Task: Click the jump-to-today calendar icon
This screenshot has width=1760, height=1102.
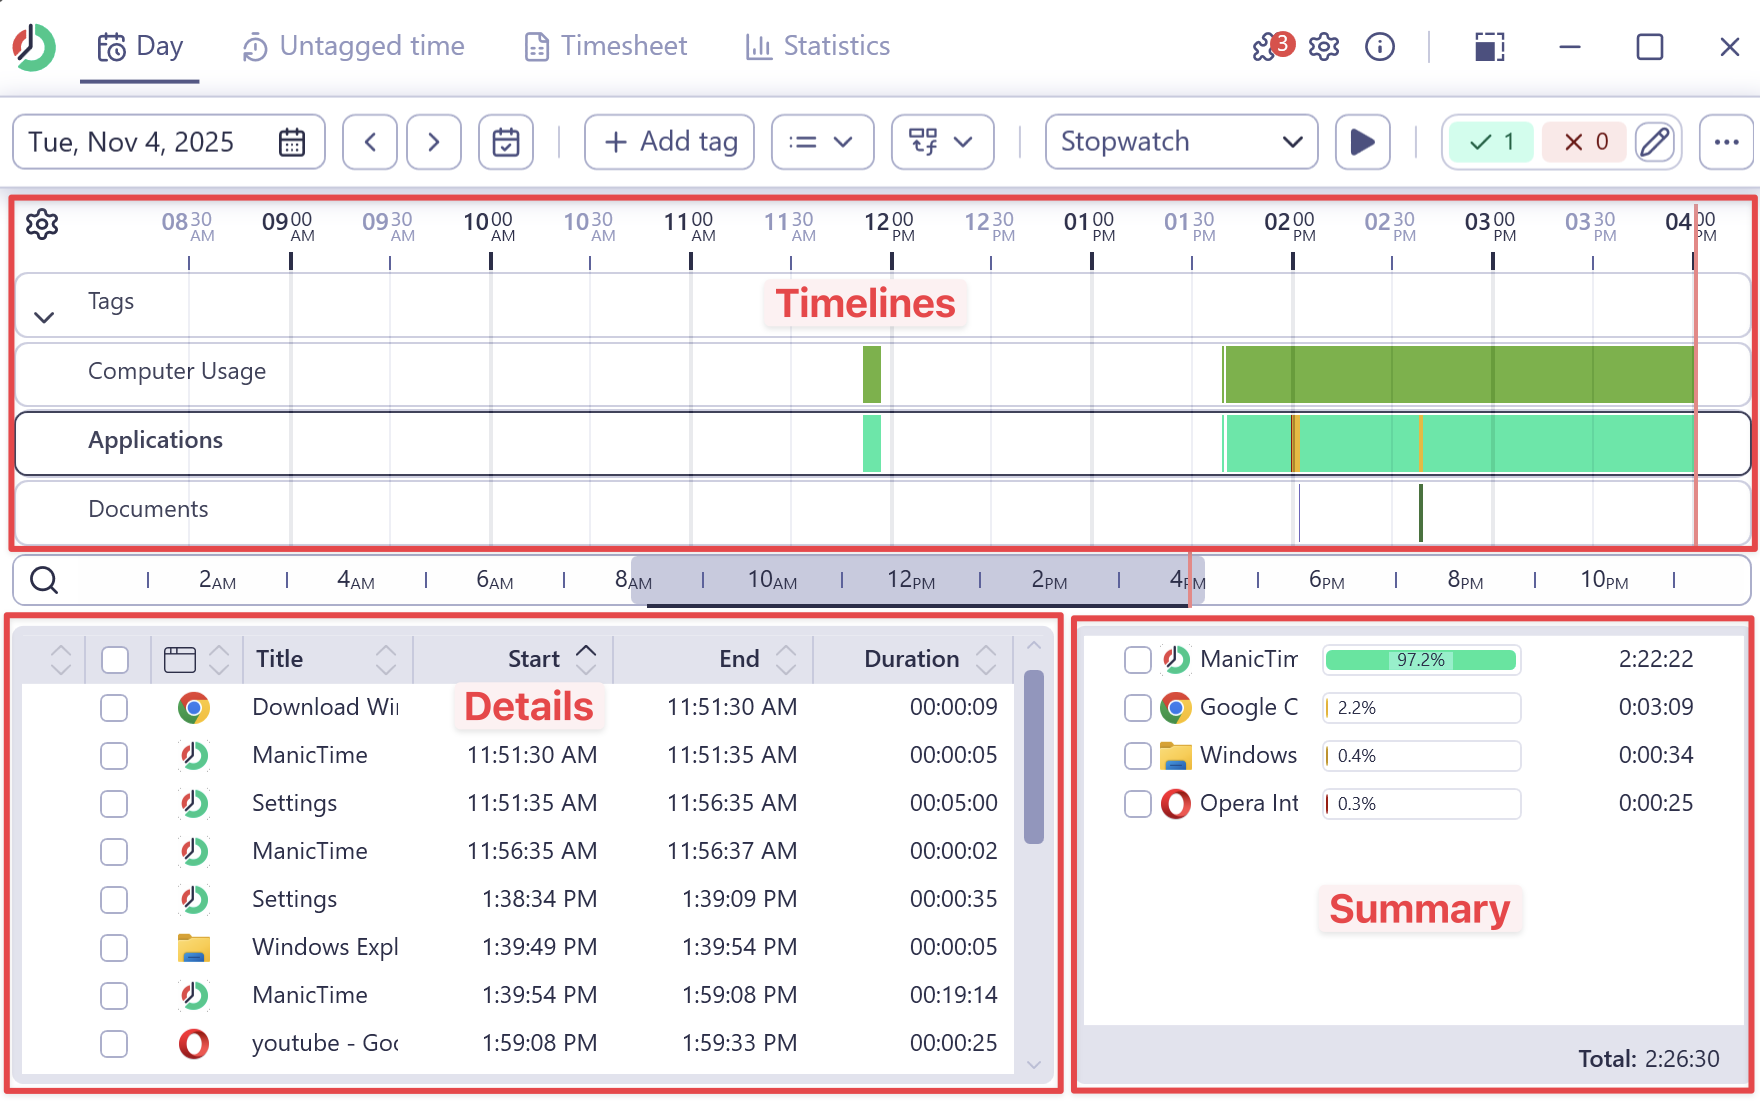Action: 506,142
